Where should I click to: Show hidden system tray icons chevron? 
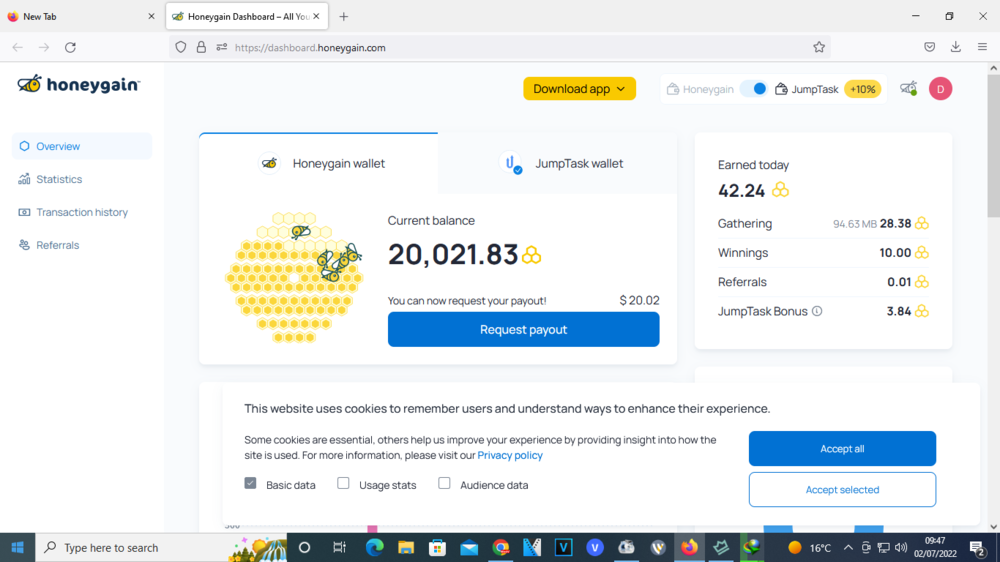848,547
